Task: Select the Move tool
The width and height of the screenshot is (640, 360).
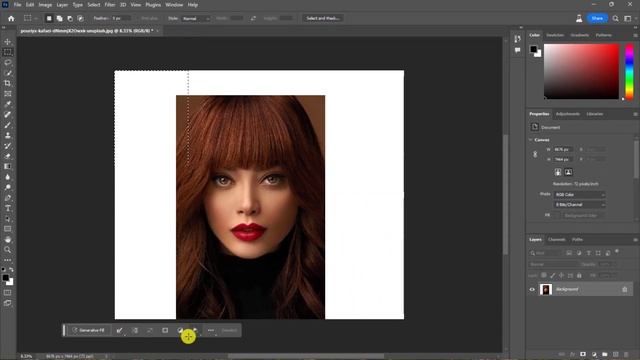Action: [x=7, y=42]
